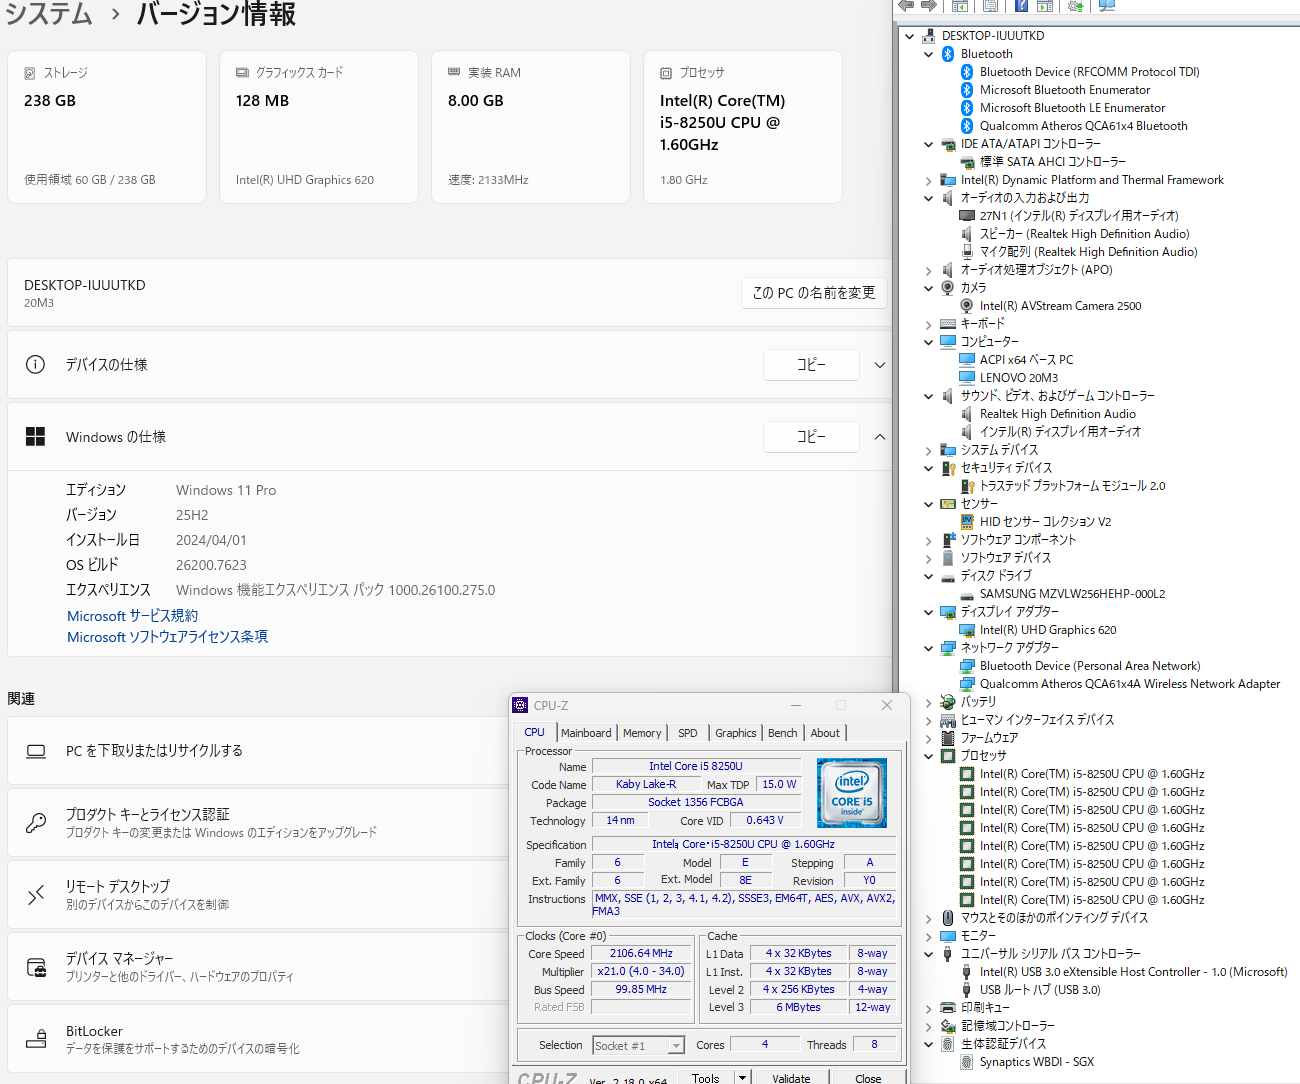Click the この PC の名前を変更 button
The height and width of the screenshot is (1084, 1300).
tap(813, 293)
